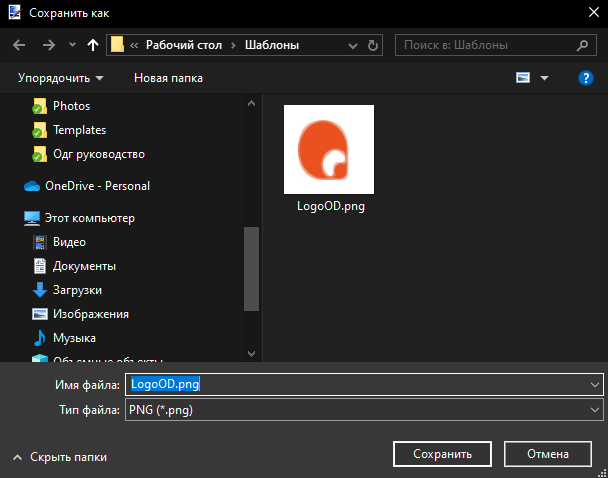The image size is (608, 478).
Task: Open the view options dropdown arrow
Action: pyautogui.click(x=544, y=78)
